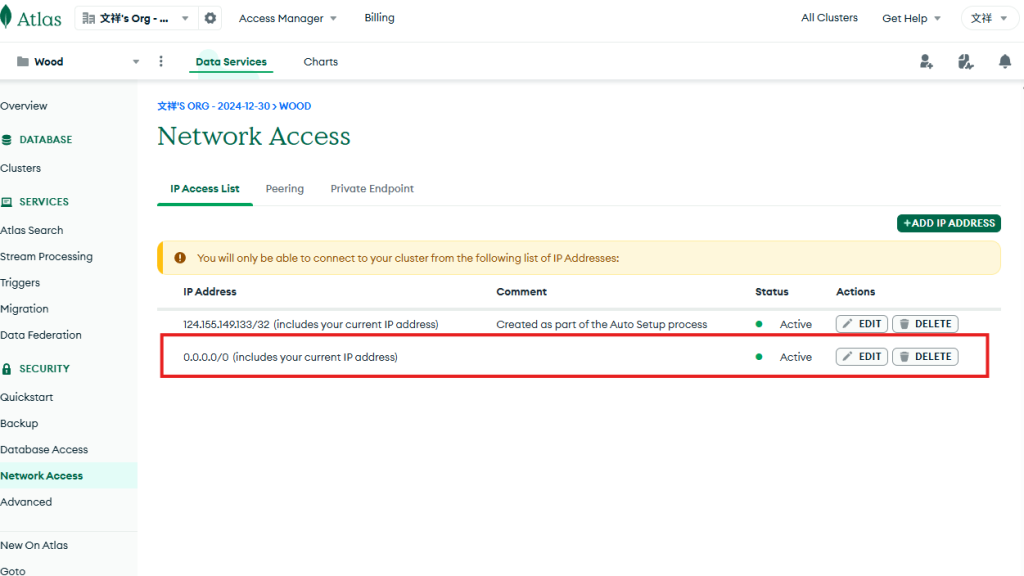Image resolution: width=1024 pixels, height=576 pixels.
Task: Expand the Access Manager menu
Action: pyautogui.click(x=287, y=18)
